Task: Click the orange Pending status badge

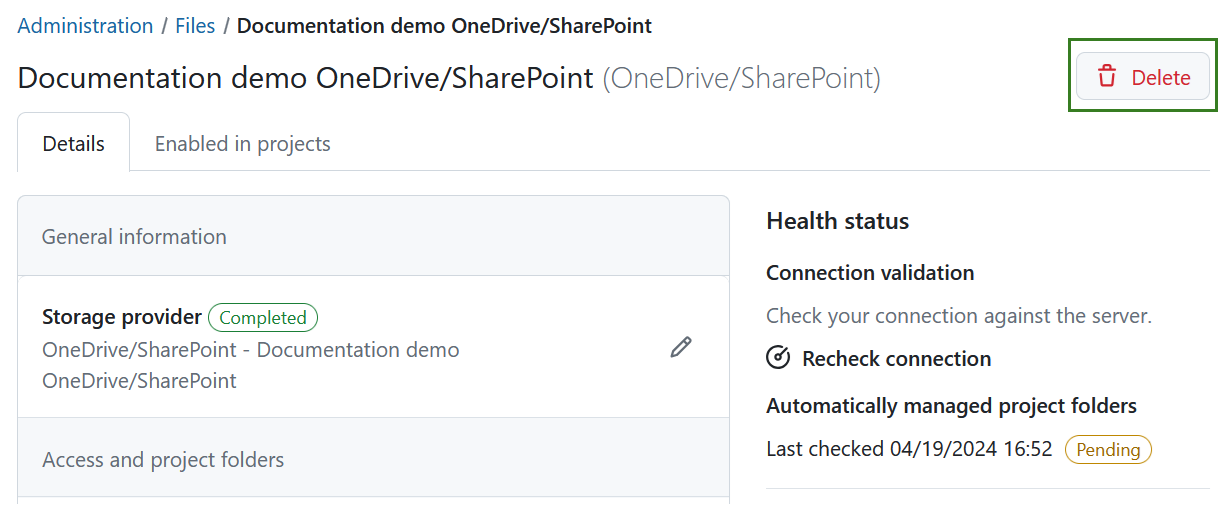Action: (1108, 450)
